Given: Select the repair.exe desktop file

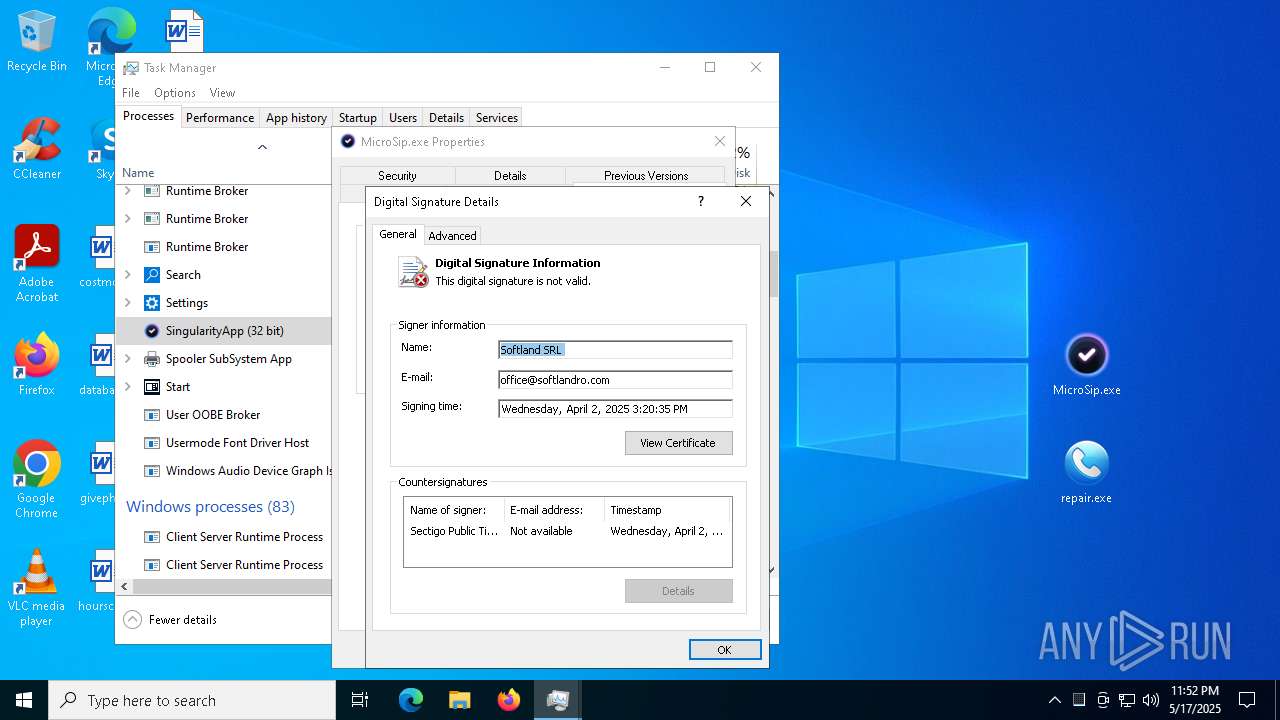Looking at the screenshot, I should coord(1087,473).
